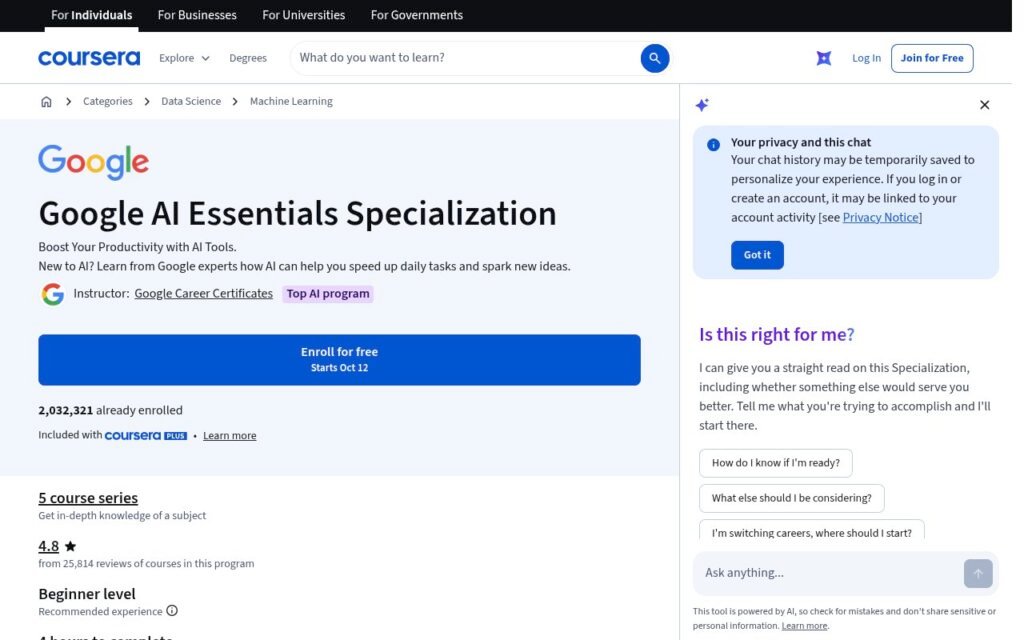Open the 5 course series link
The image size is (1024, 640).
88,498
